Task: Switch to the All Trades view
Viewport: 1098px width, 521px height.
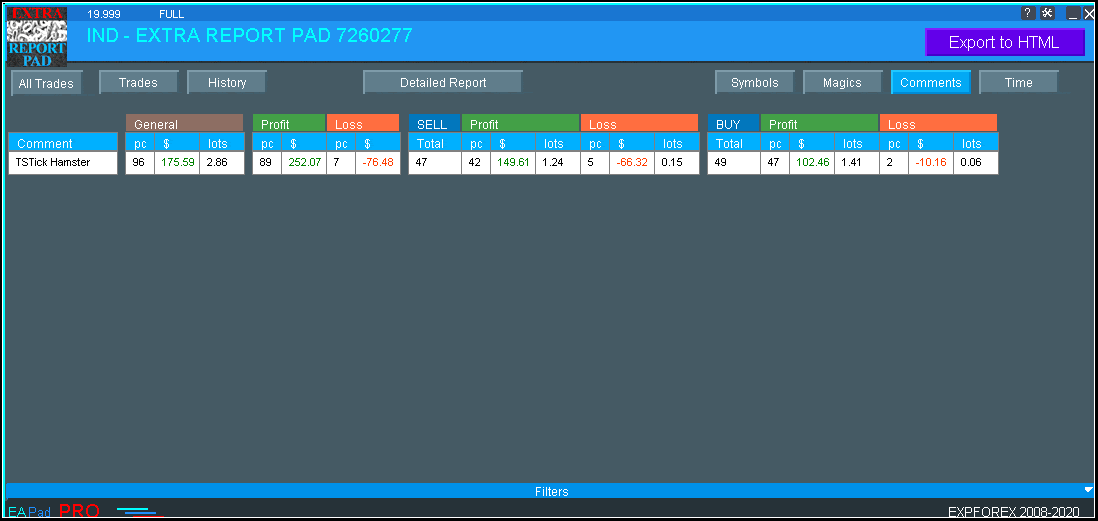Action: [x=46, y=84]
